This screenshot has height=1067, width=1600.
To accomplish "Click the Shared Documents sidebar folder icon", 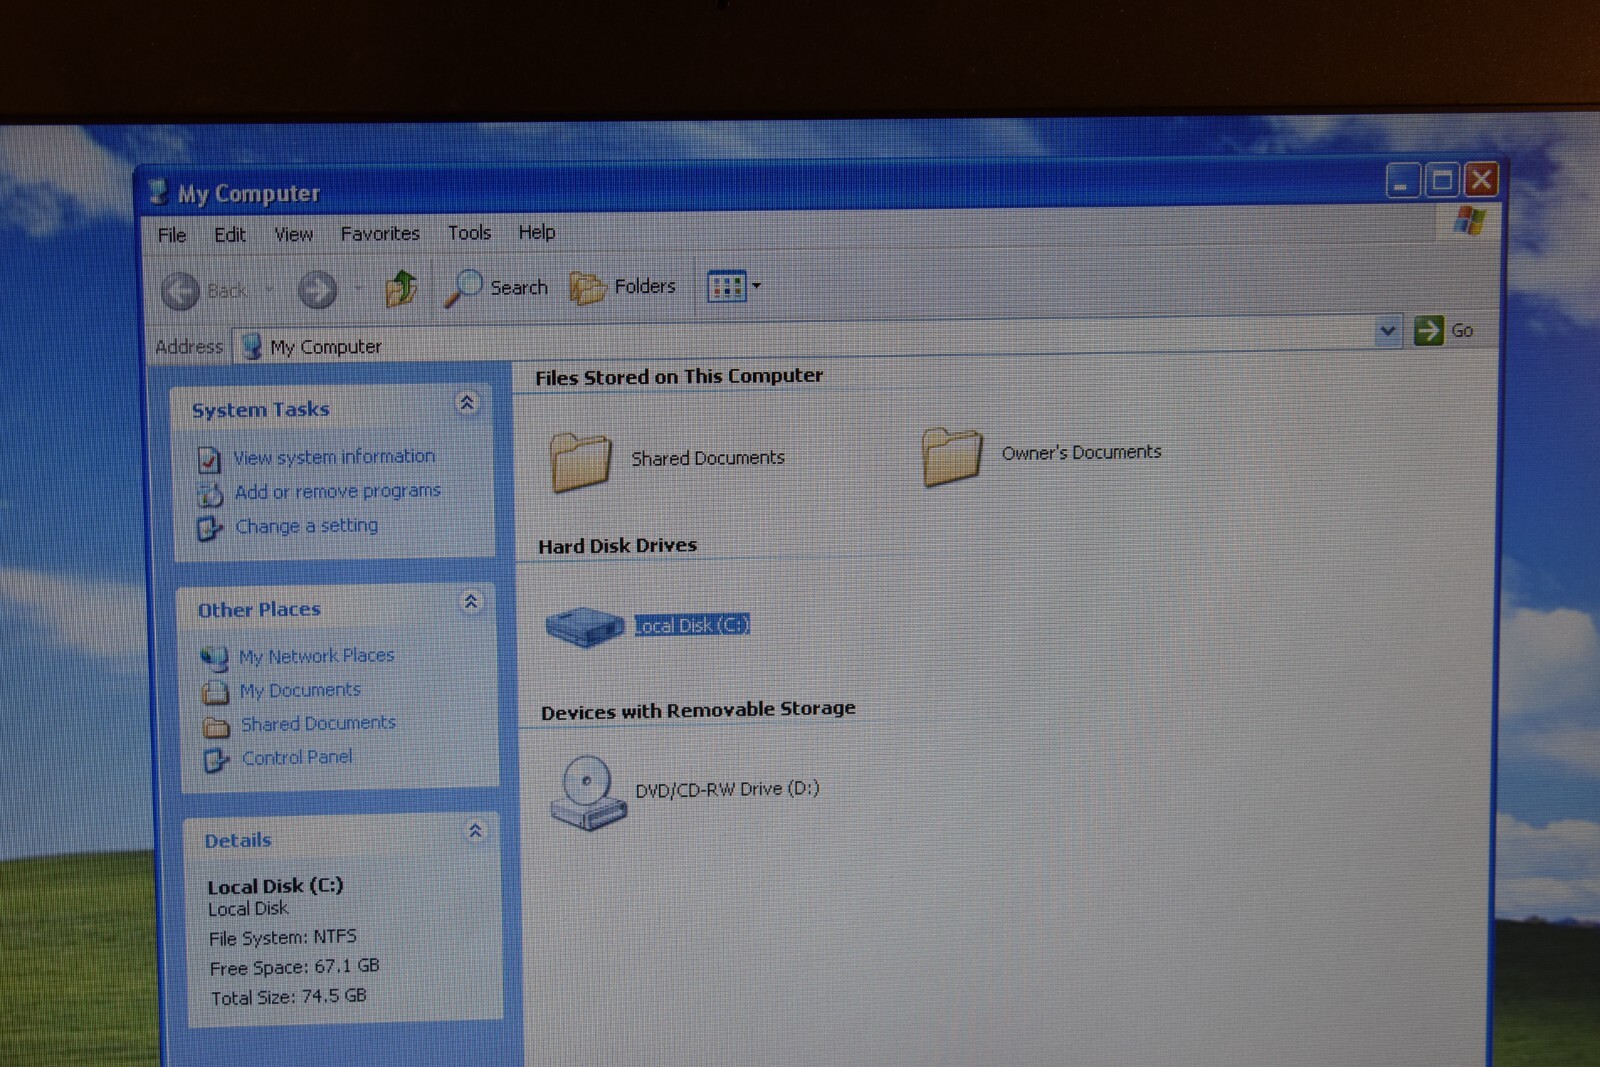I will [216, 726].
